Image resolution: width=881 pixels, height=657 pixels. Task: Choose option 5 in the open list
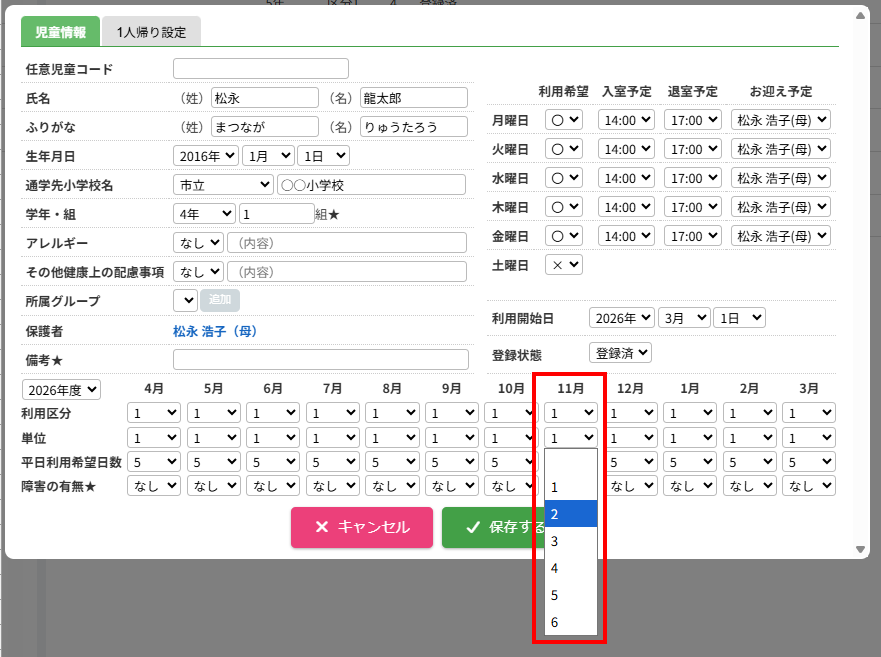click(570, 595)
